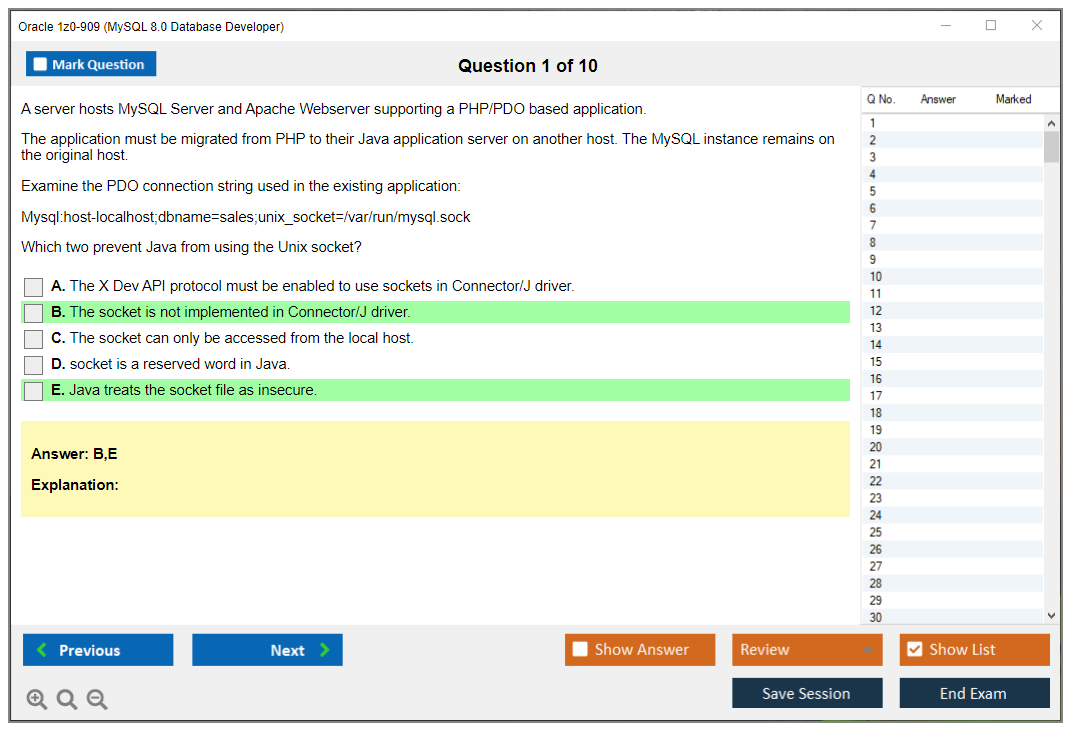Select question 9 in the list
Screen dimensions: 1075x735
[x=952, y=259]
